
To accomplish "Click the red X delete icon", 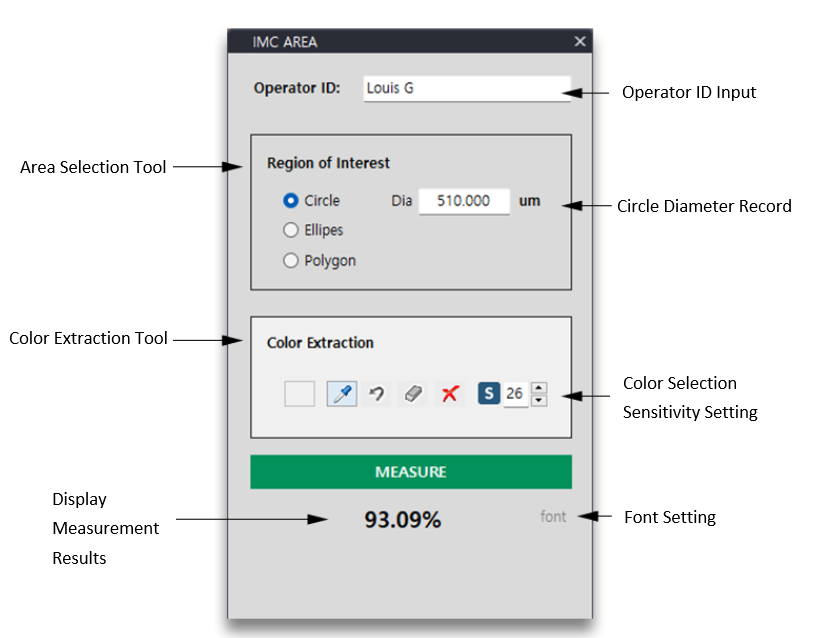I will (x=450, y=394).
